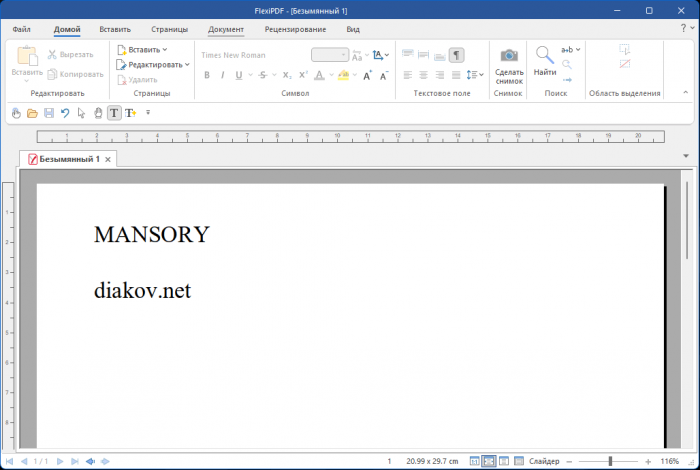Click the open folder icon in quick toolbar

pyautogui.click(x=32, y=113)
